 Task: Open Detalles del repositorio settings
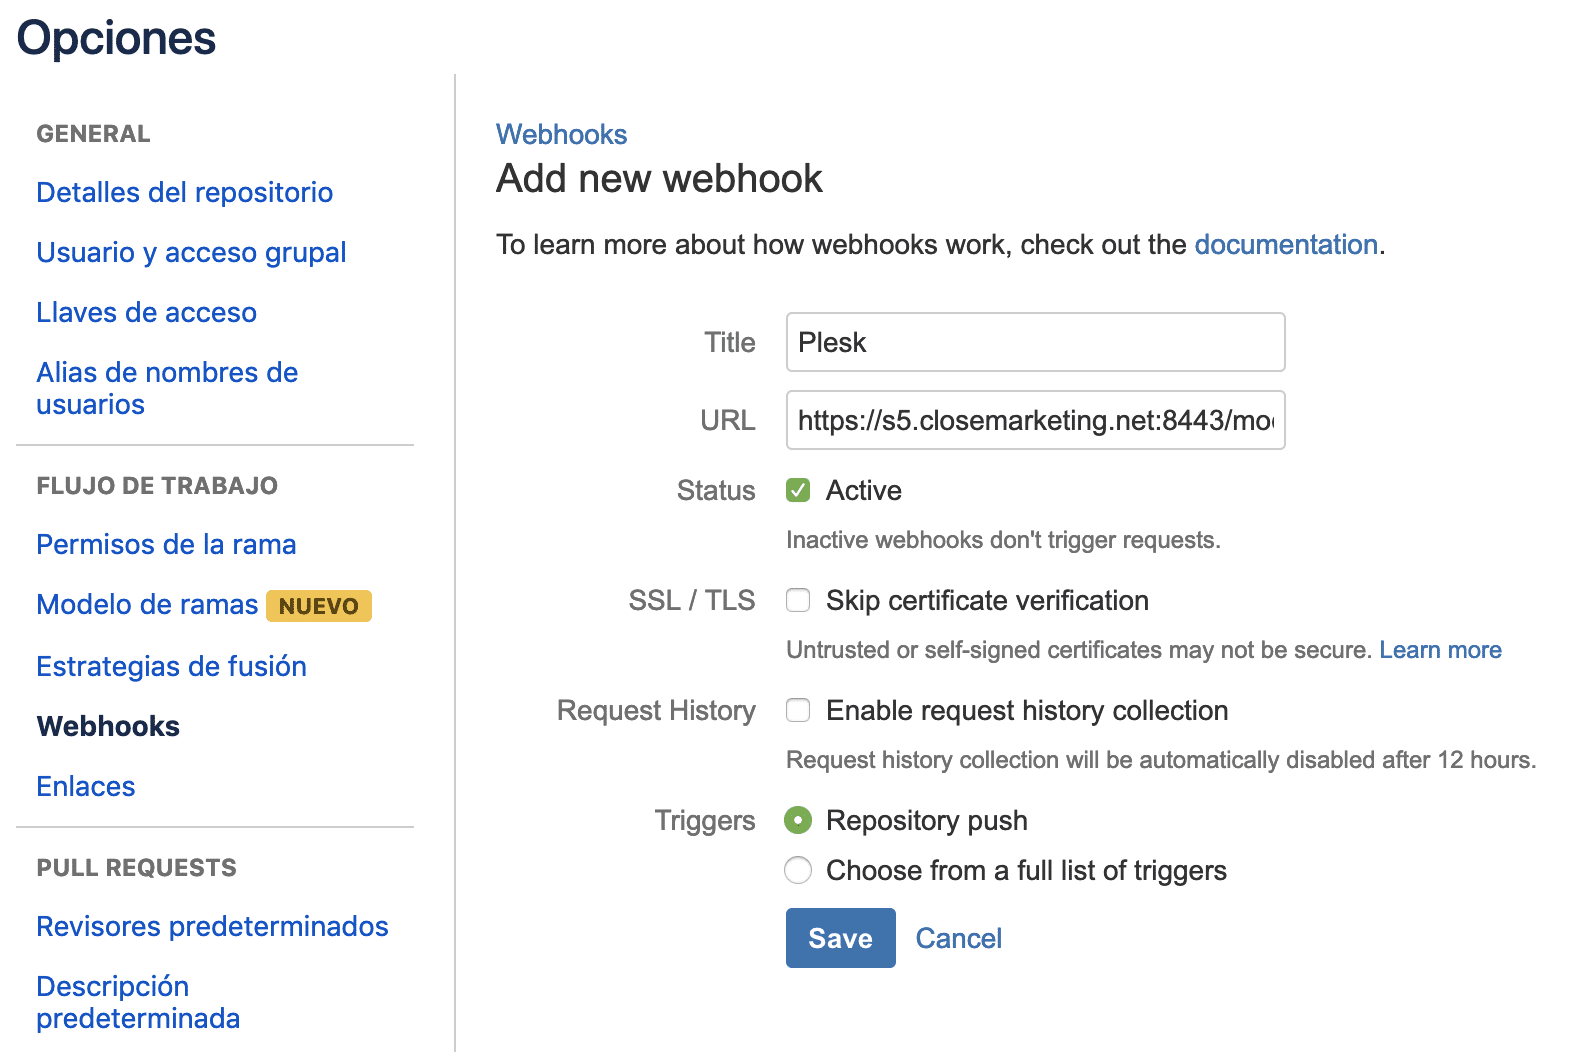(x=184, y=192)
